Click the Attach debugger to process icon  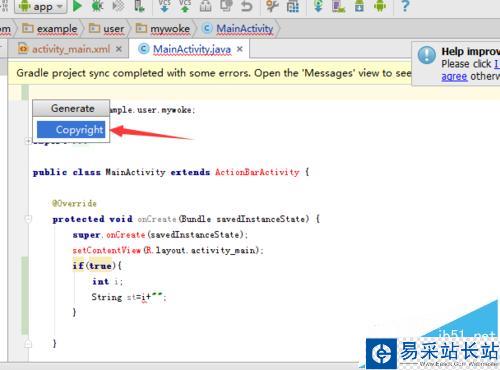[139, 6]
